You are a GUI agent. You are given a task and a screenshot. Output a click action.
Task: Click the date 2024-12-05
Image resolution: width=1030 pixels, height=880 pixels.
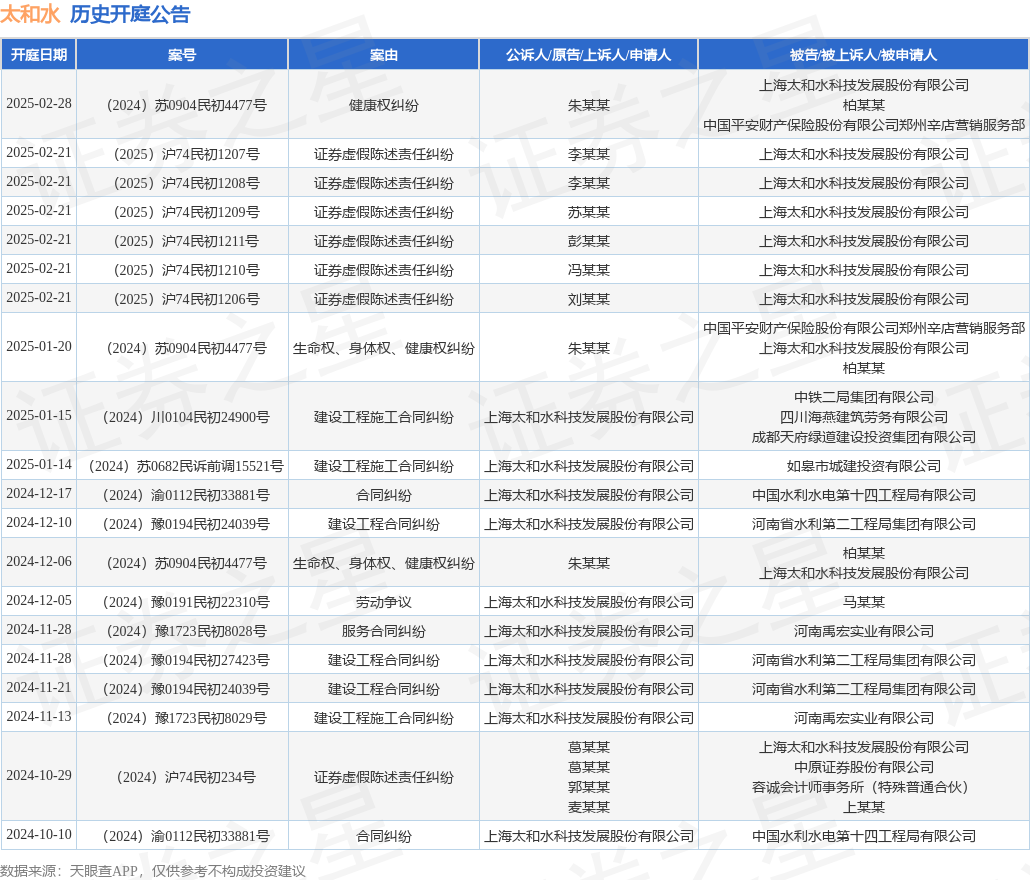point(39,600)
